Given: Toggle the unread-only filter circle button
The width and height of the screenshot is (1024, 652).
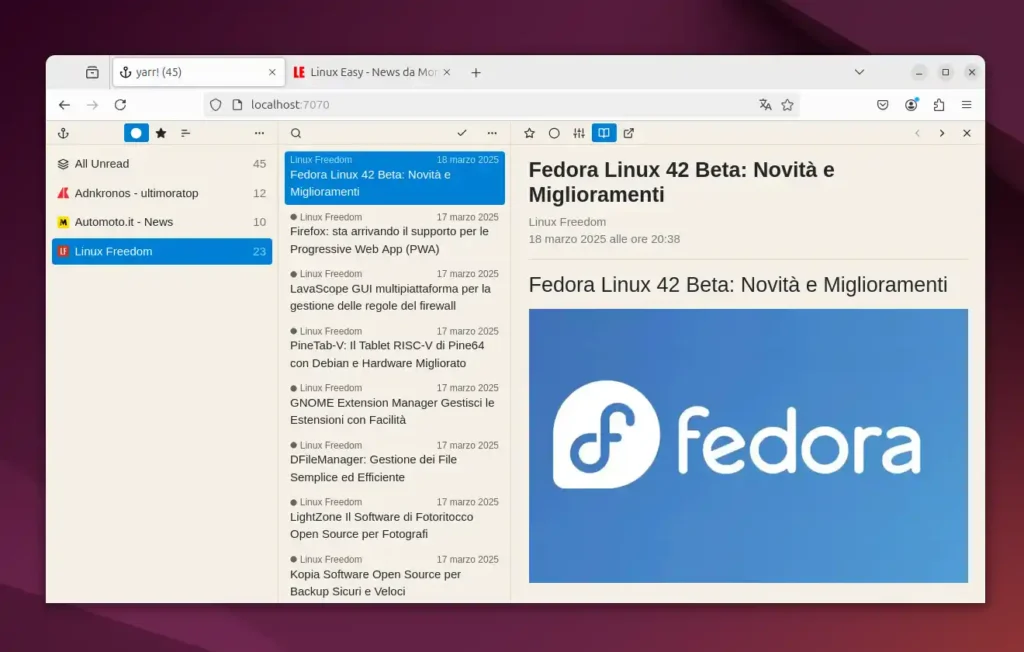Looking at the screenshot, I should tap(136, 133).
